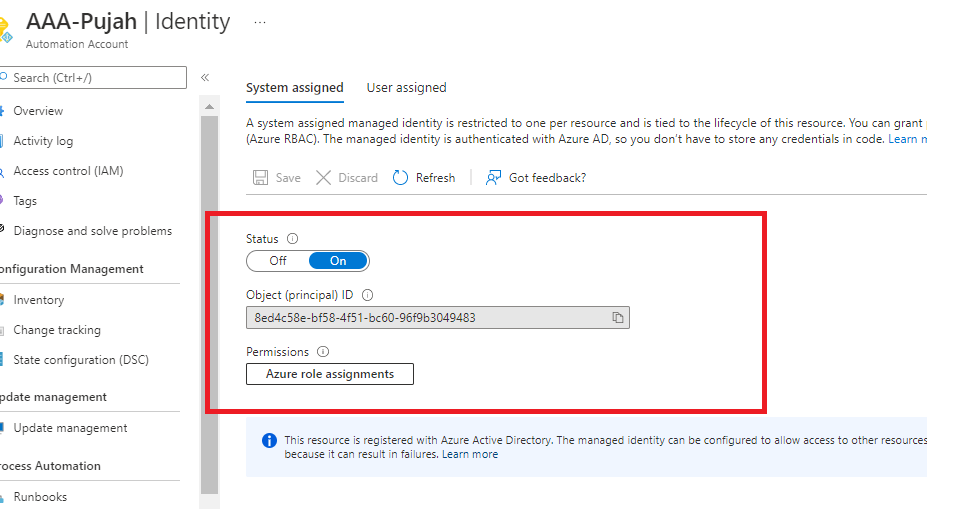The height and width of the screenshot is (526, 961).
Task: Click the blue info icon in banner
Action: point(269,440)
